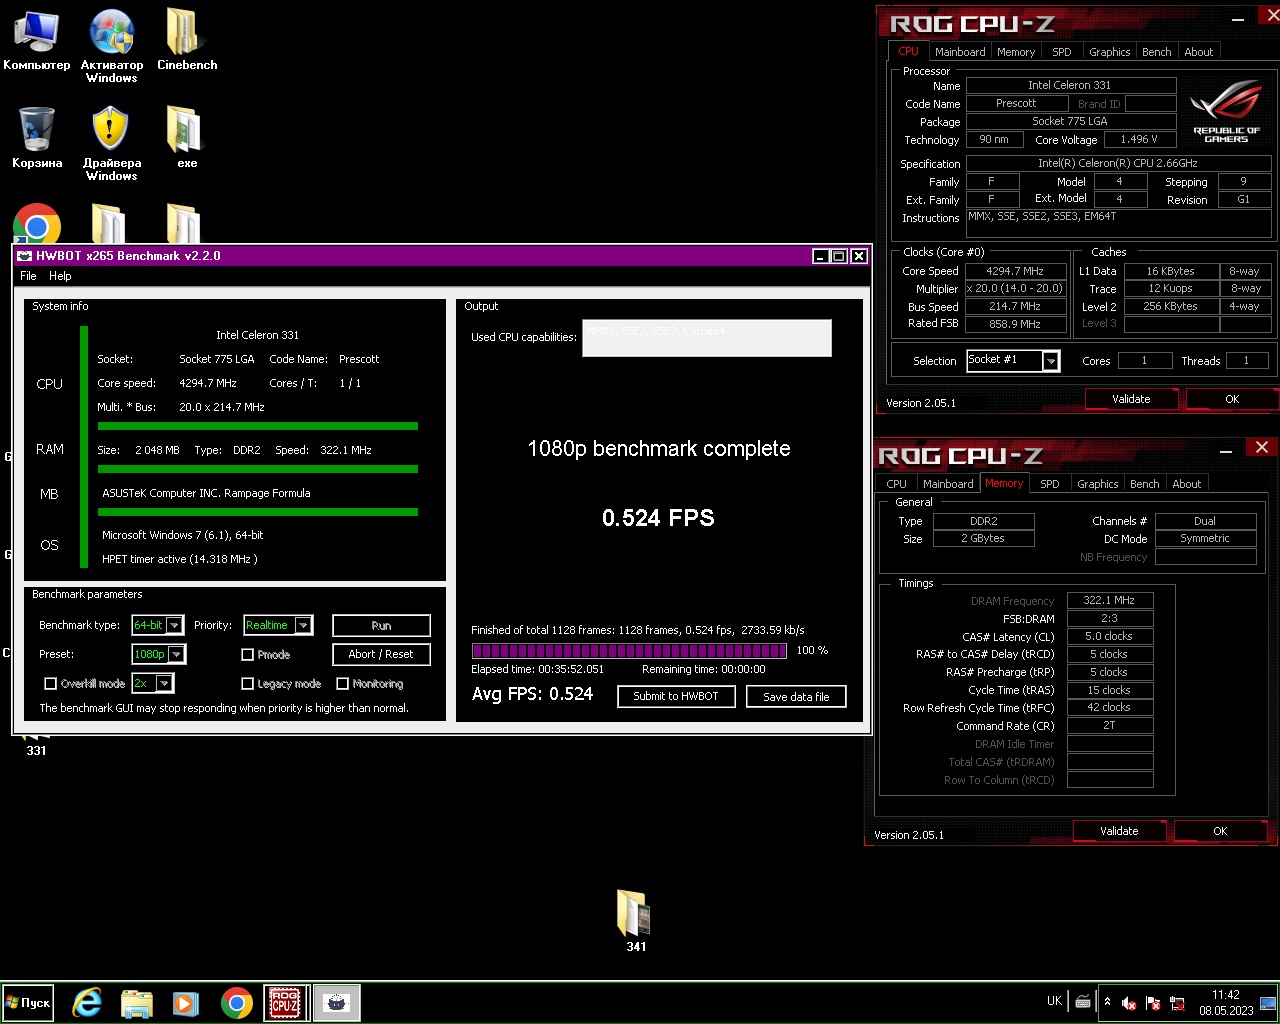The width and height of the screenshot is (1280, 1024).
Task: Enable the Overkill mode checkbox
Action: coord(50,683)
